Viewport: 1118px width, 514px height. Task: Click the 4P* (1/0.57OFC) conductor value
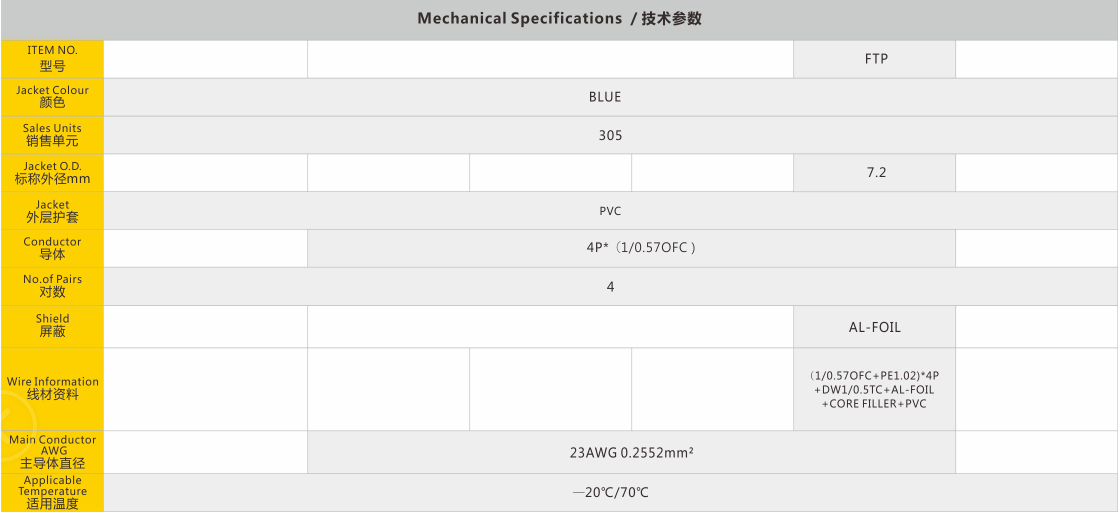(x=640, y=248)
